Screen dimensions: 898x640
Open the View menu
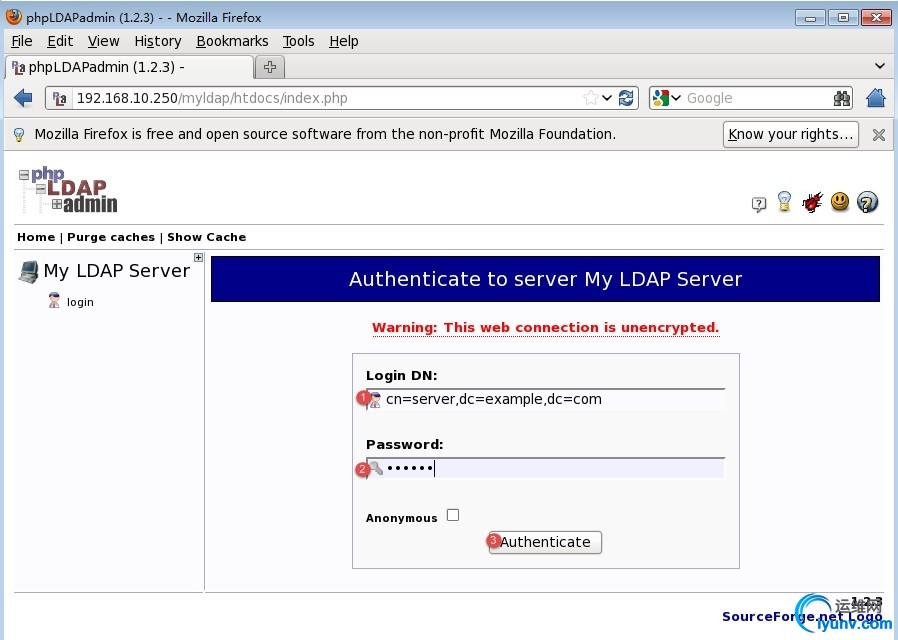point(104,41)
